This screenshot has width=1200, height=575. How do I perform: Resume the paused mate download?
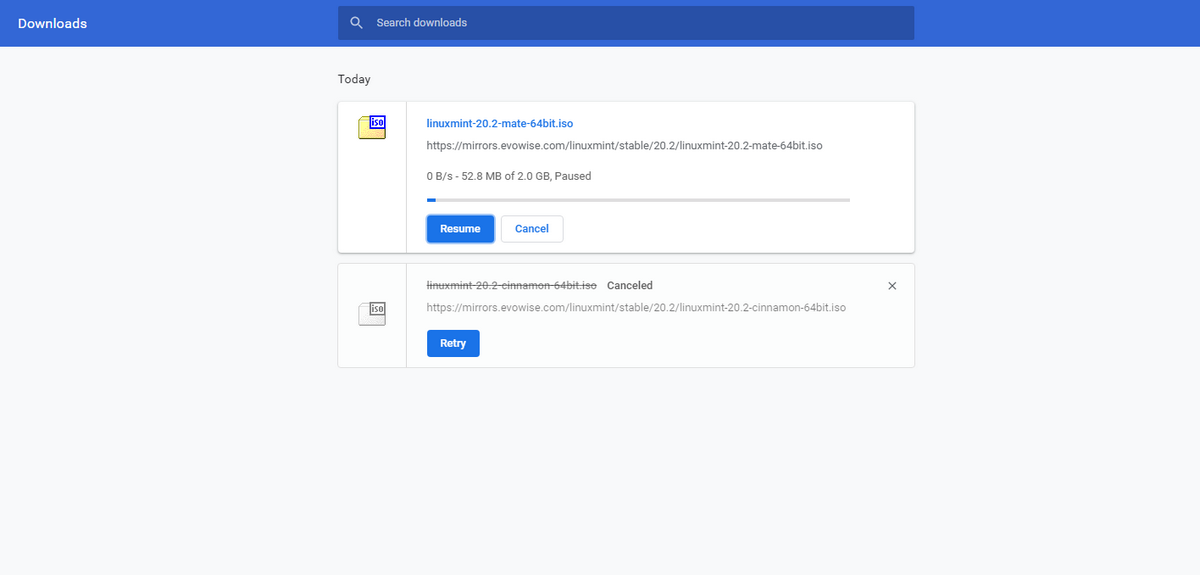[x=460, y=229]
